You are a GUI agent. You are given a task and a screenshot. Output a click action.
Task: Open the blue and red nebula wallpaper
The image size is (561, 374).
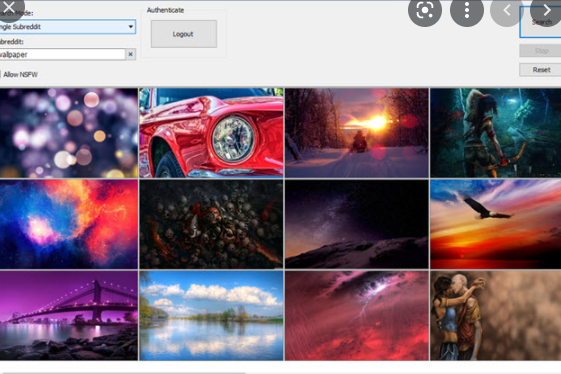(x=69, y=224)
